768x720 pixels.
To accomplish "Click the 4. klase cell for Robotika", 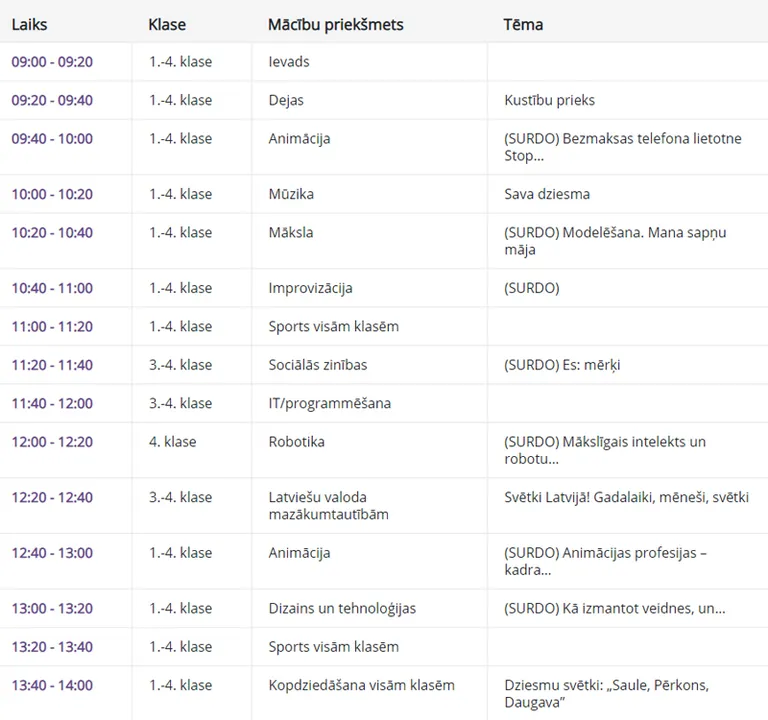I will pos(173,442).
